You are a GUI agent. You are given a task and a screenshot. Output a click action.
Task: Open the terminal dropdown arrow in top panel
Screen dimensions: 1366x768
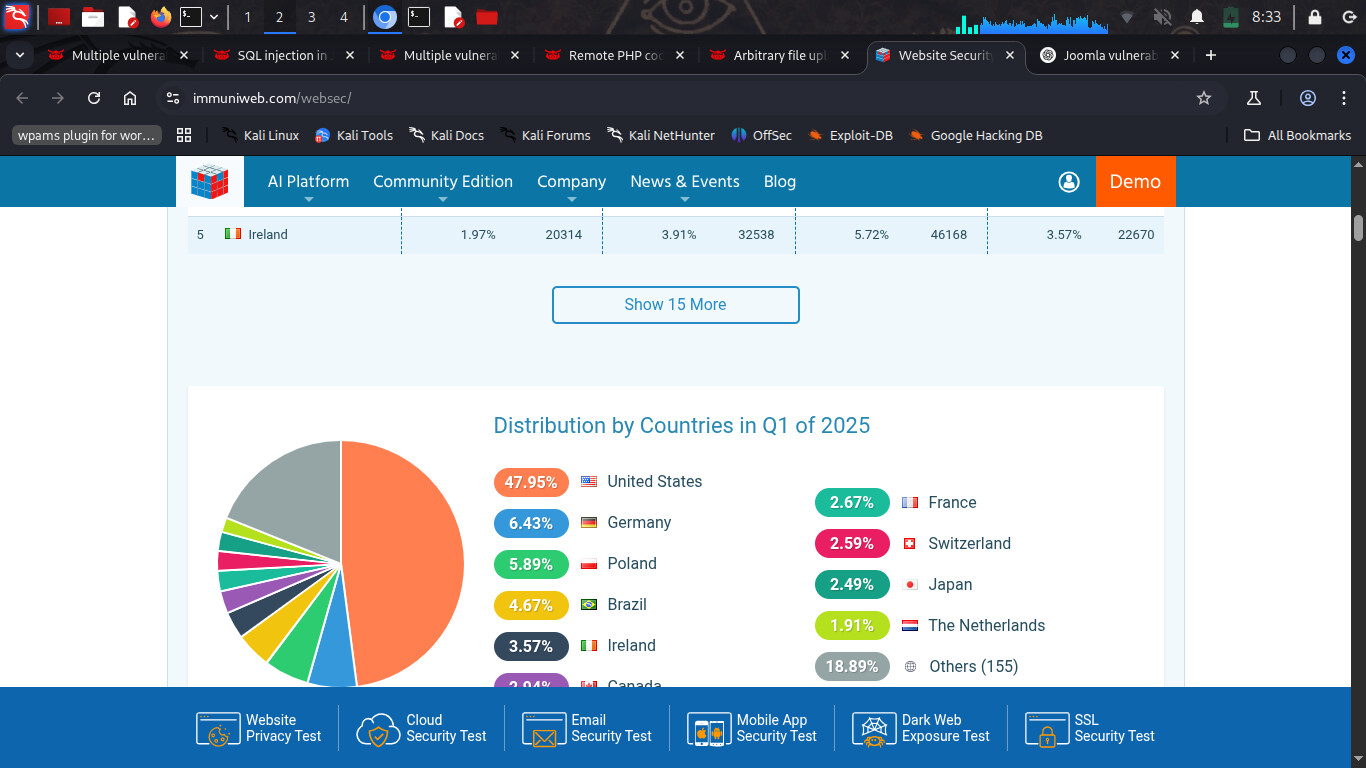214,17
